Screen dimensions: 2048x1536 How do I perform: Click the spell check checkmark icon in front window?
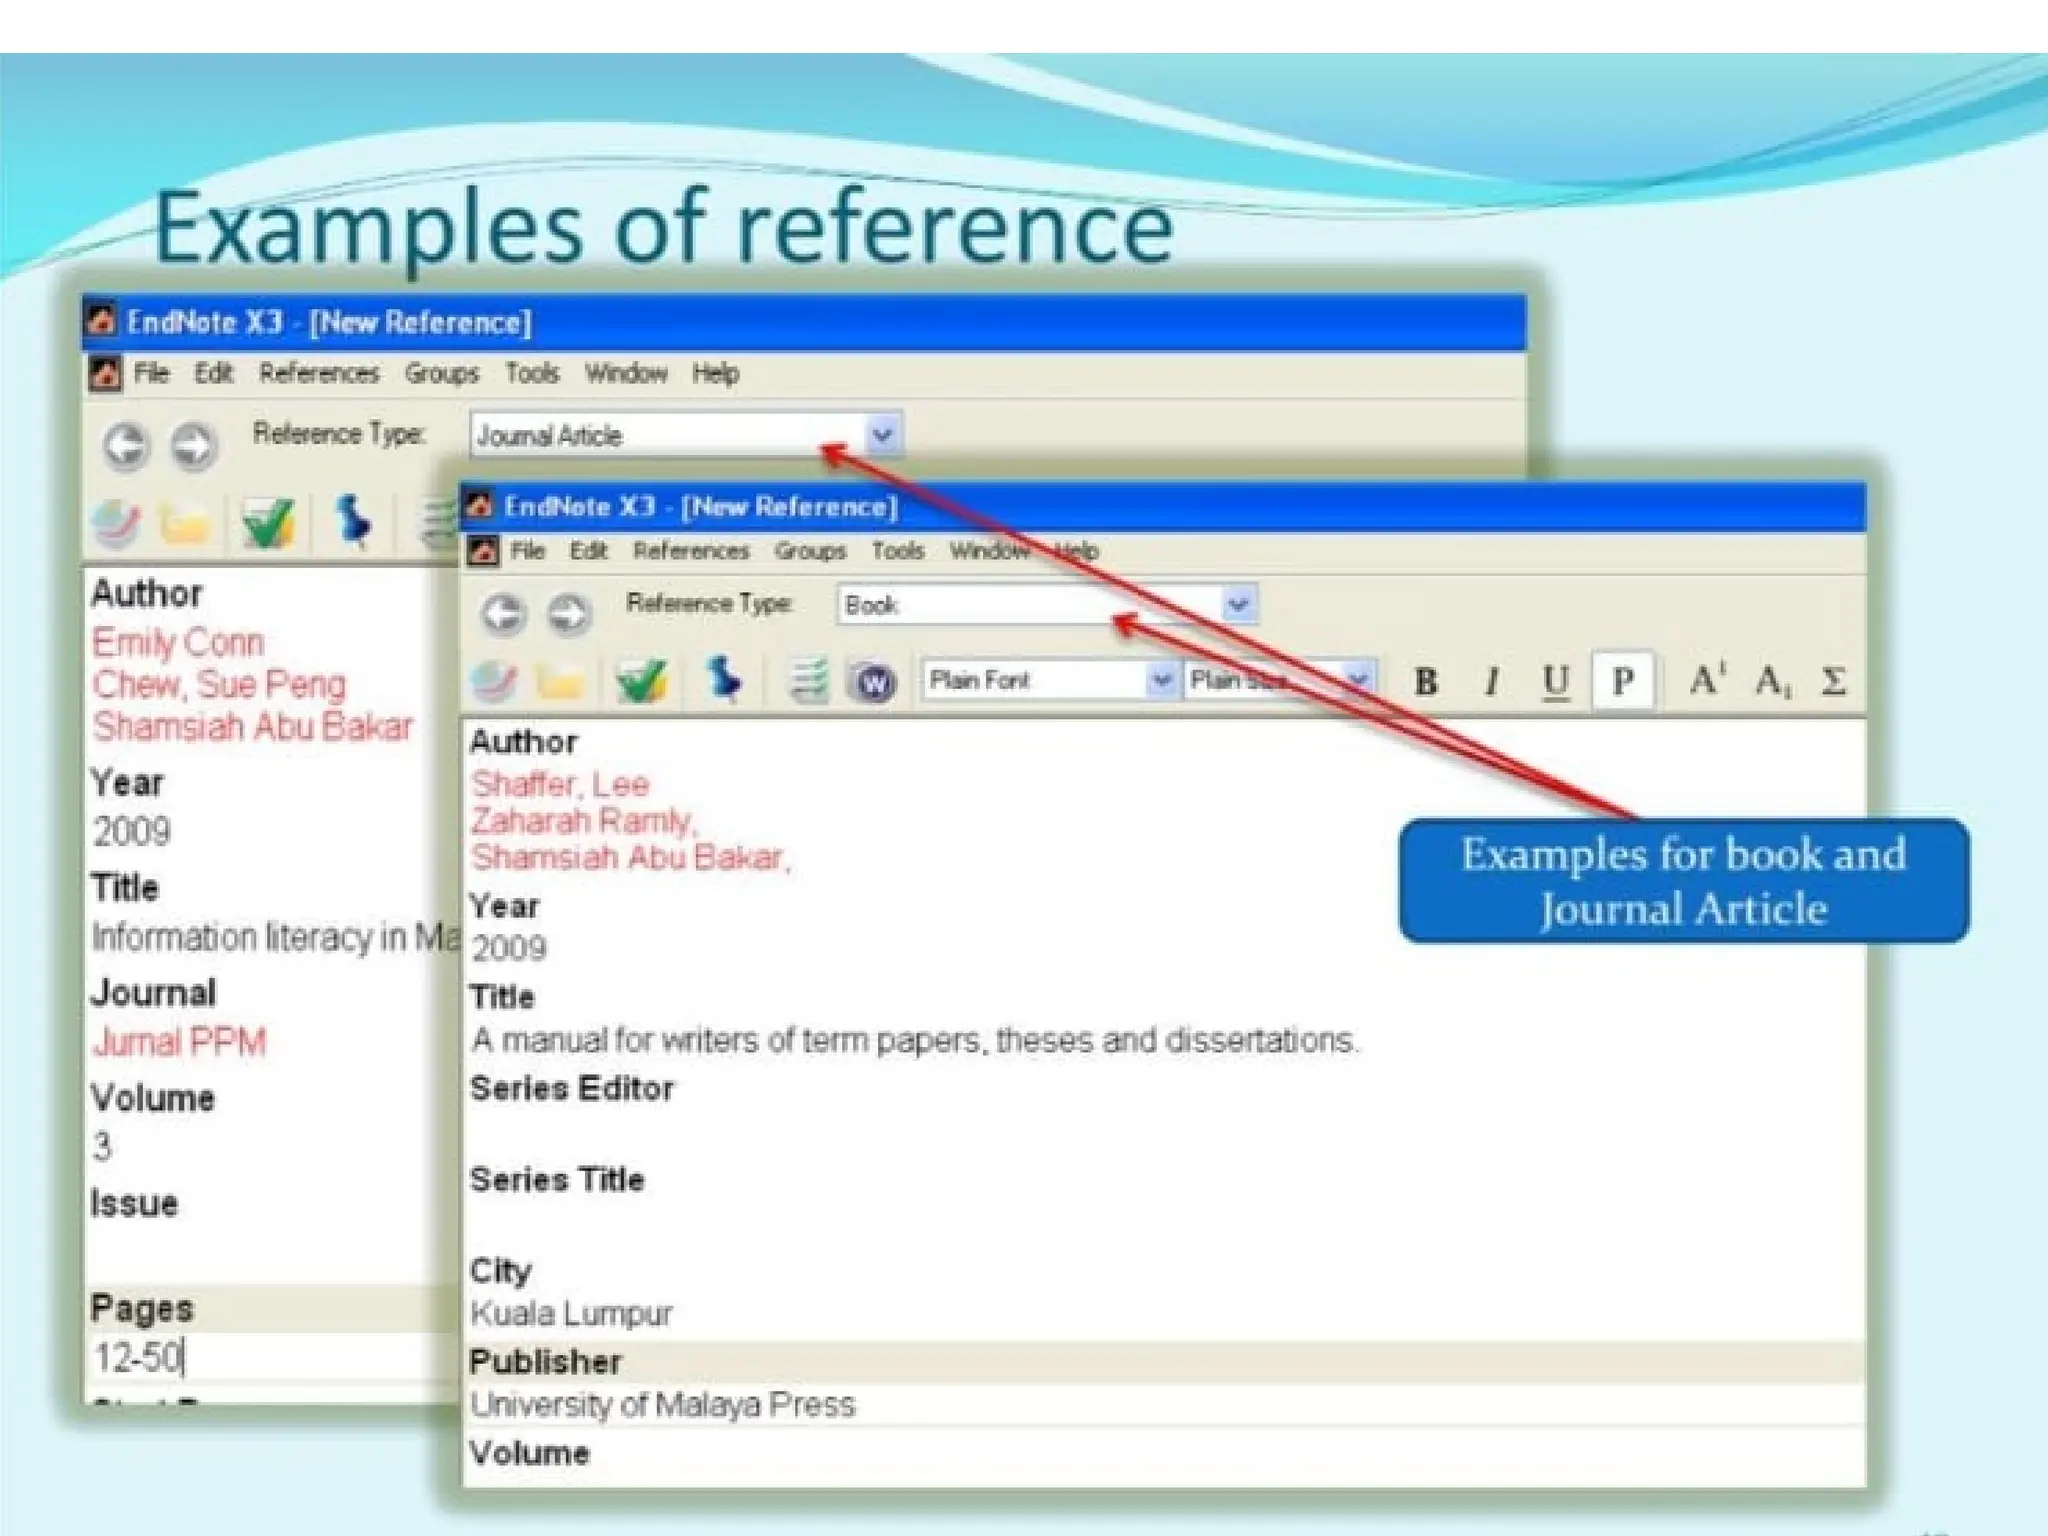pos(642,682)
